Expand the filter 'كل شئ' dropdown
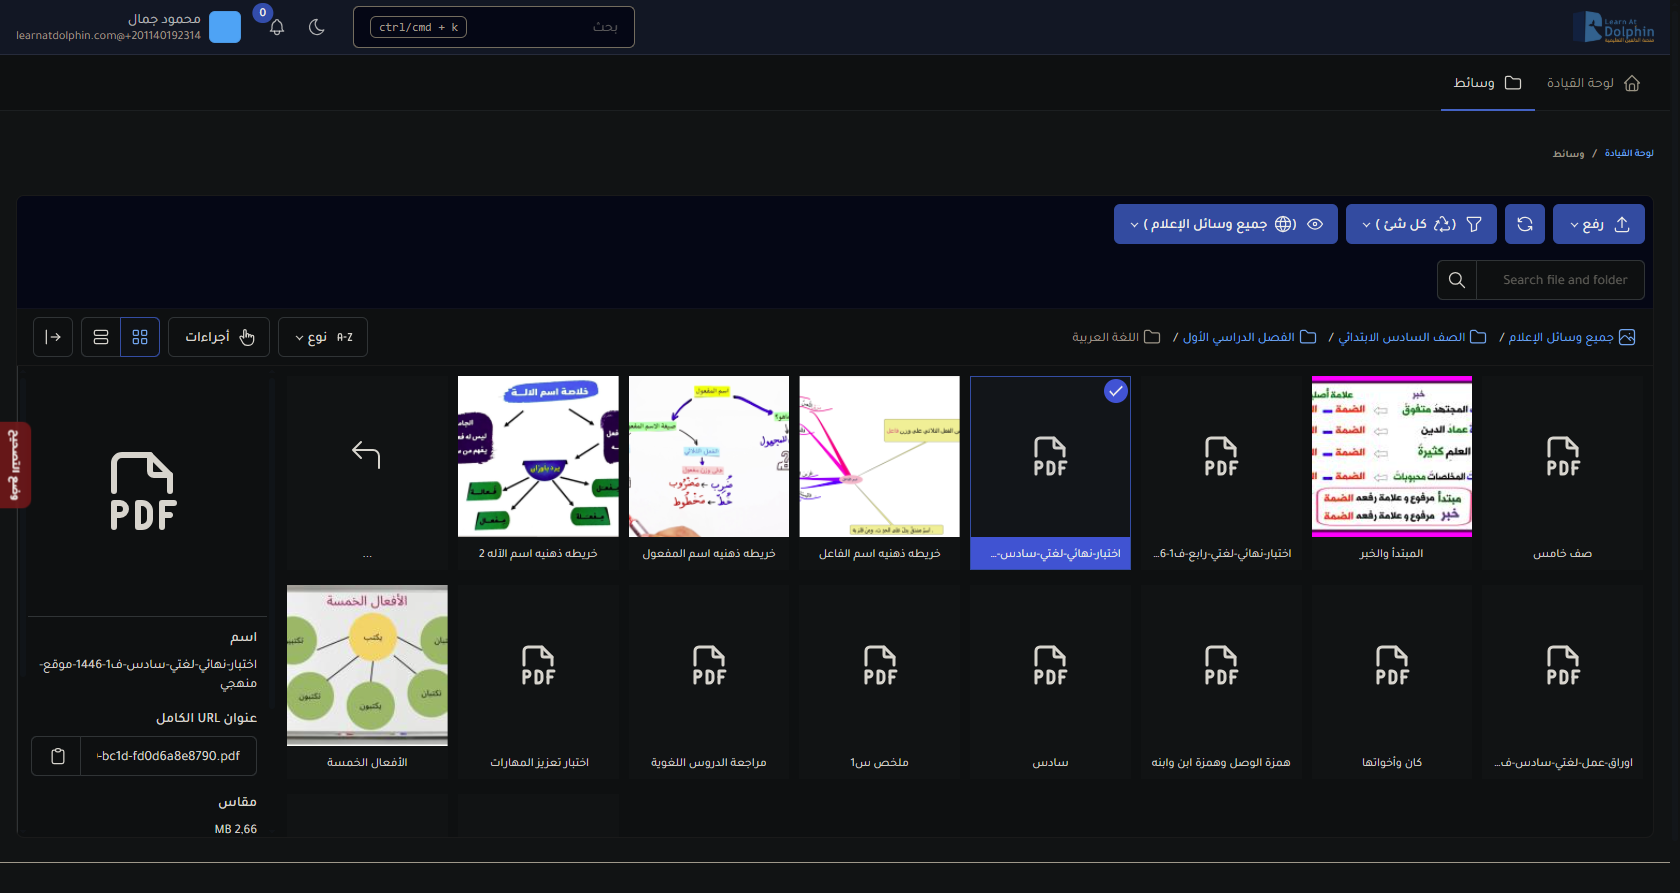The width and height of the screenshot is (1680, 893). pos(1420,224)
